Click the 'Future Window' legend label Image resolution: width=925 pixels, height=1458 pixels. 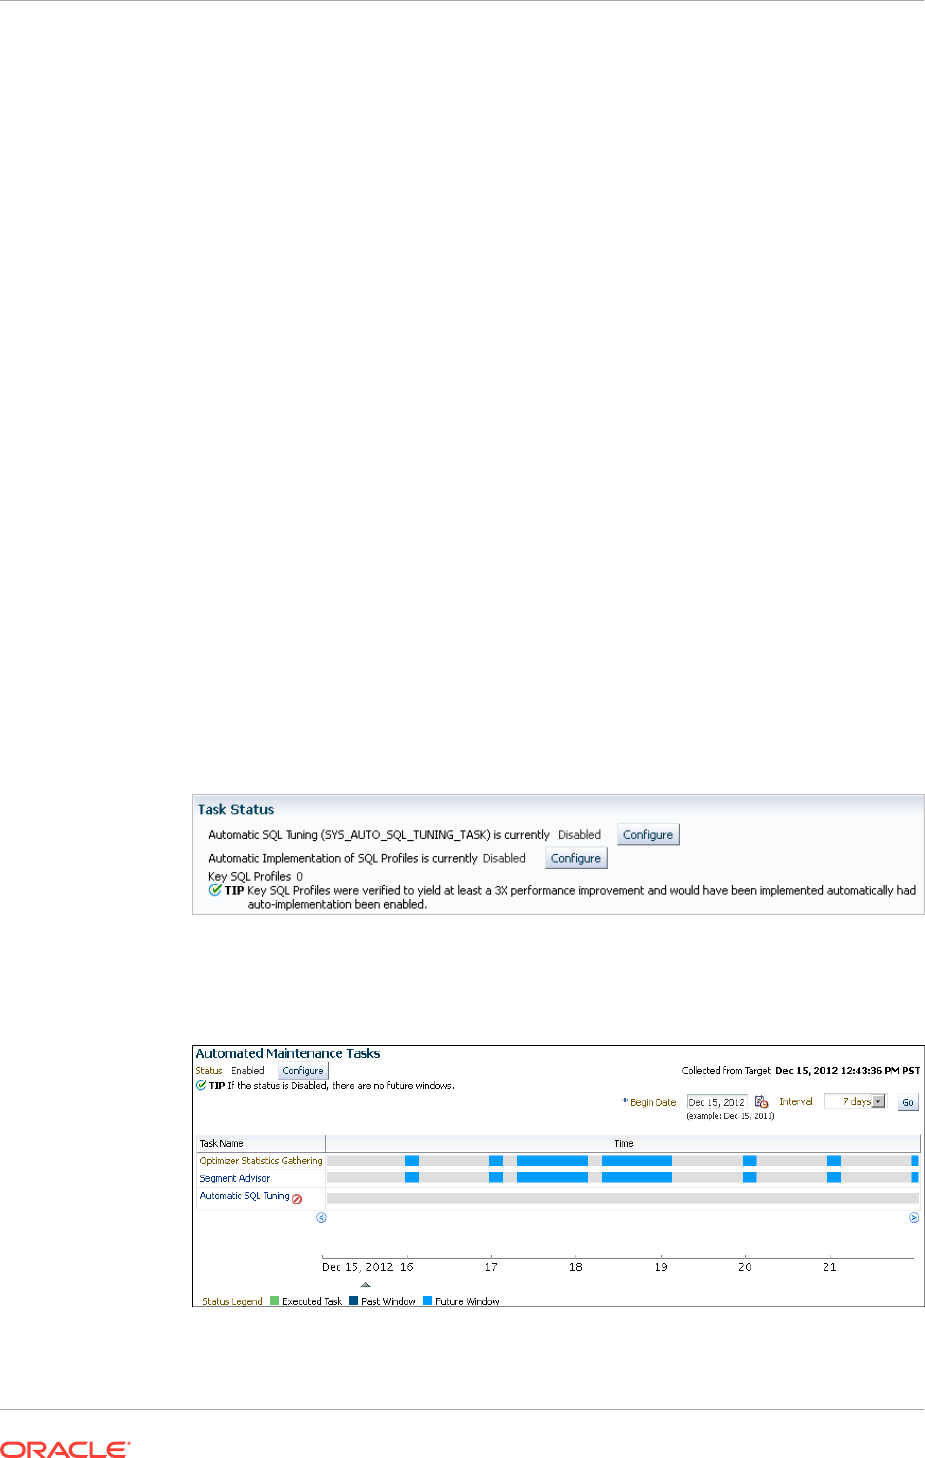[467, 1301]
